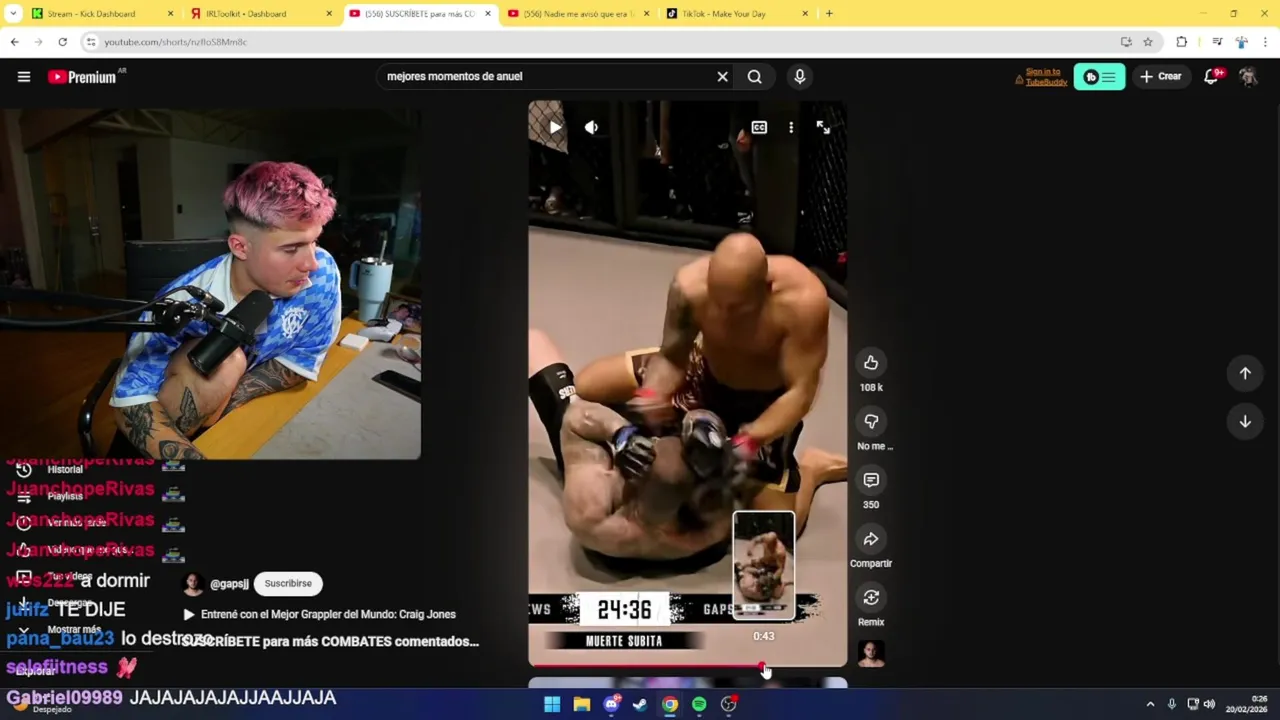Open the @gapsjj channel avatar
The height and width of the screenshot is (720, 1280).
click(193, 584)
